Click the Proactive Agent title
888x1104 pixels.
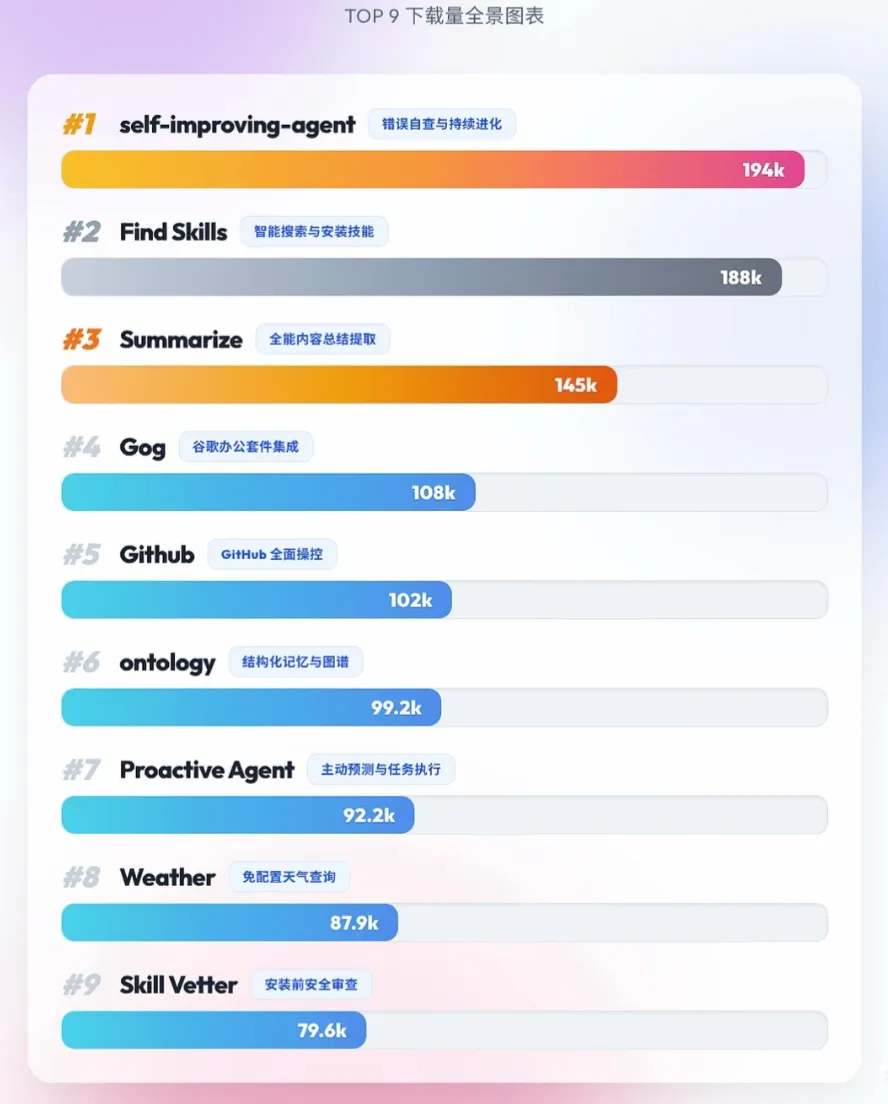coord(207,770)
